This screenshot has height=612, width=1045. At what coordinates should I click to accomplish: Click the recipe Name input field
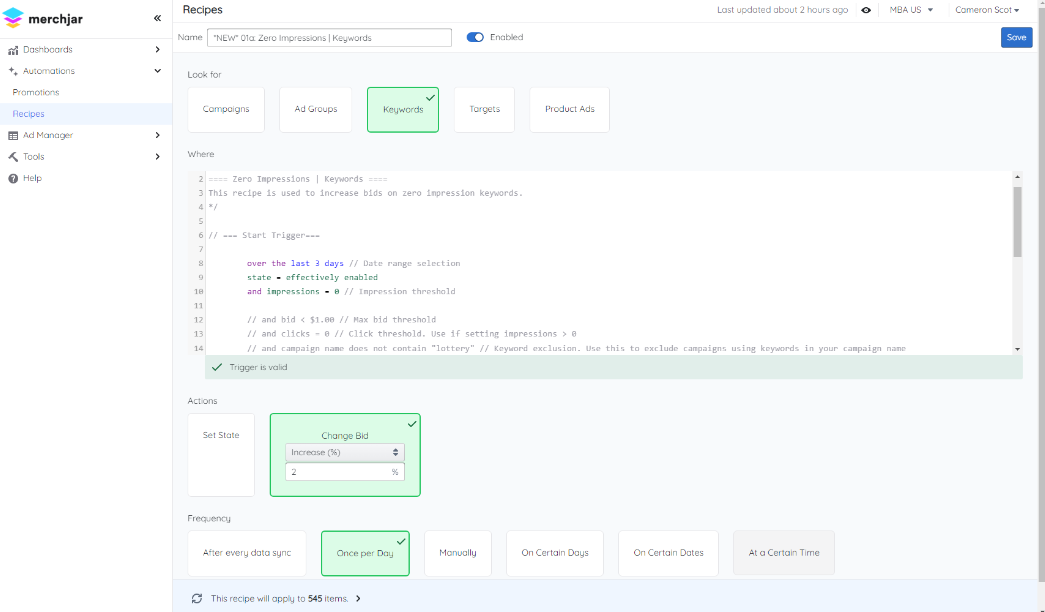pyautogui.click(x=329, y=37)
